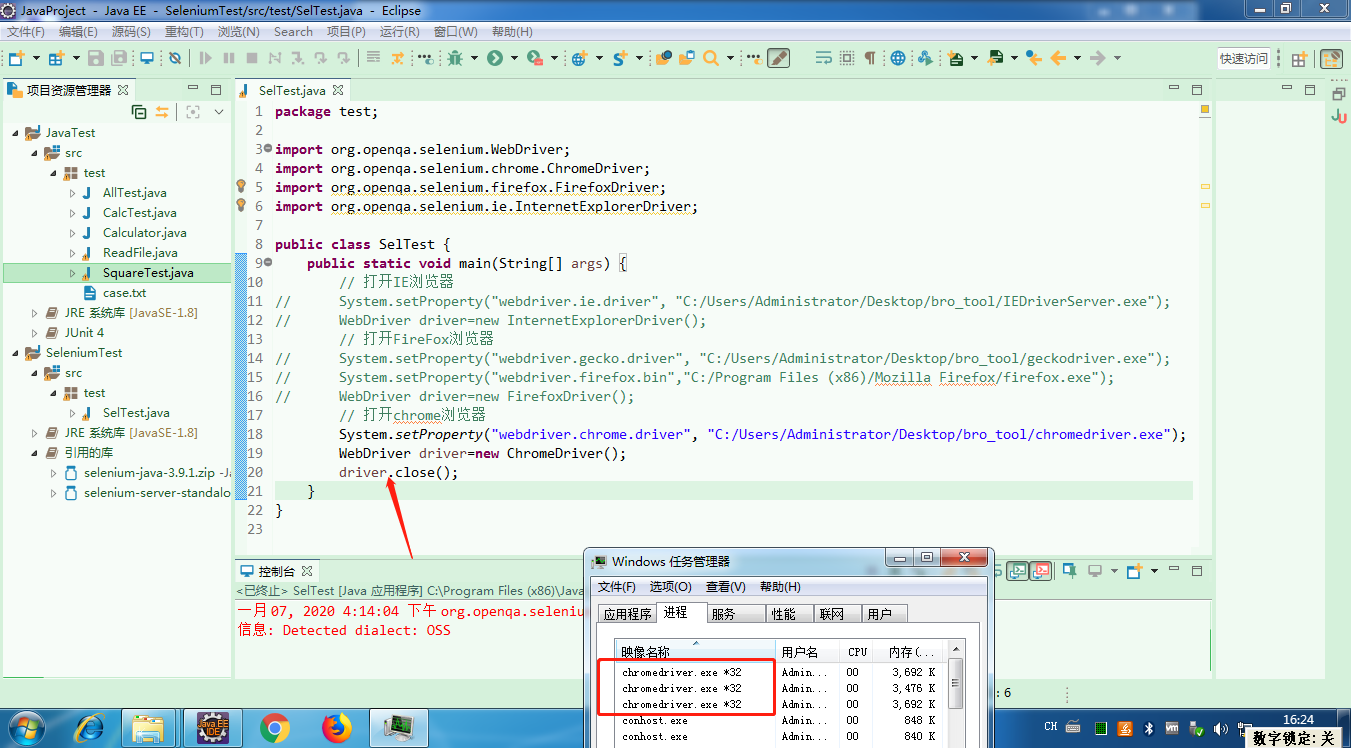Open Internet Explorer from taskbar
The height and width of the screenshot is (748, 1351).
pos(88,727)
